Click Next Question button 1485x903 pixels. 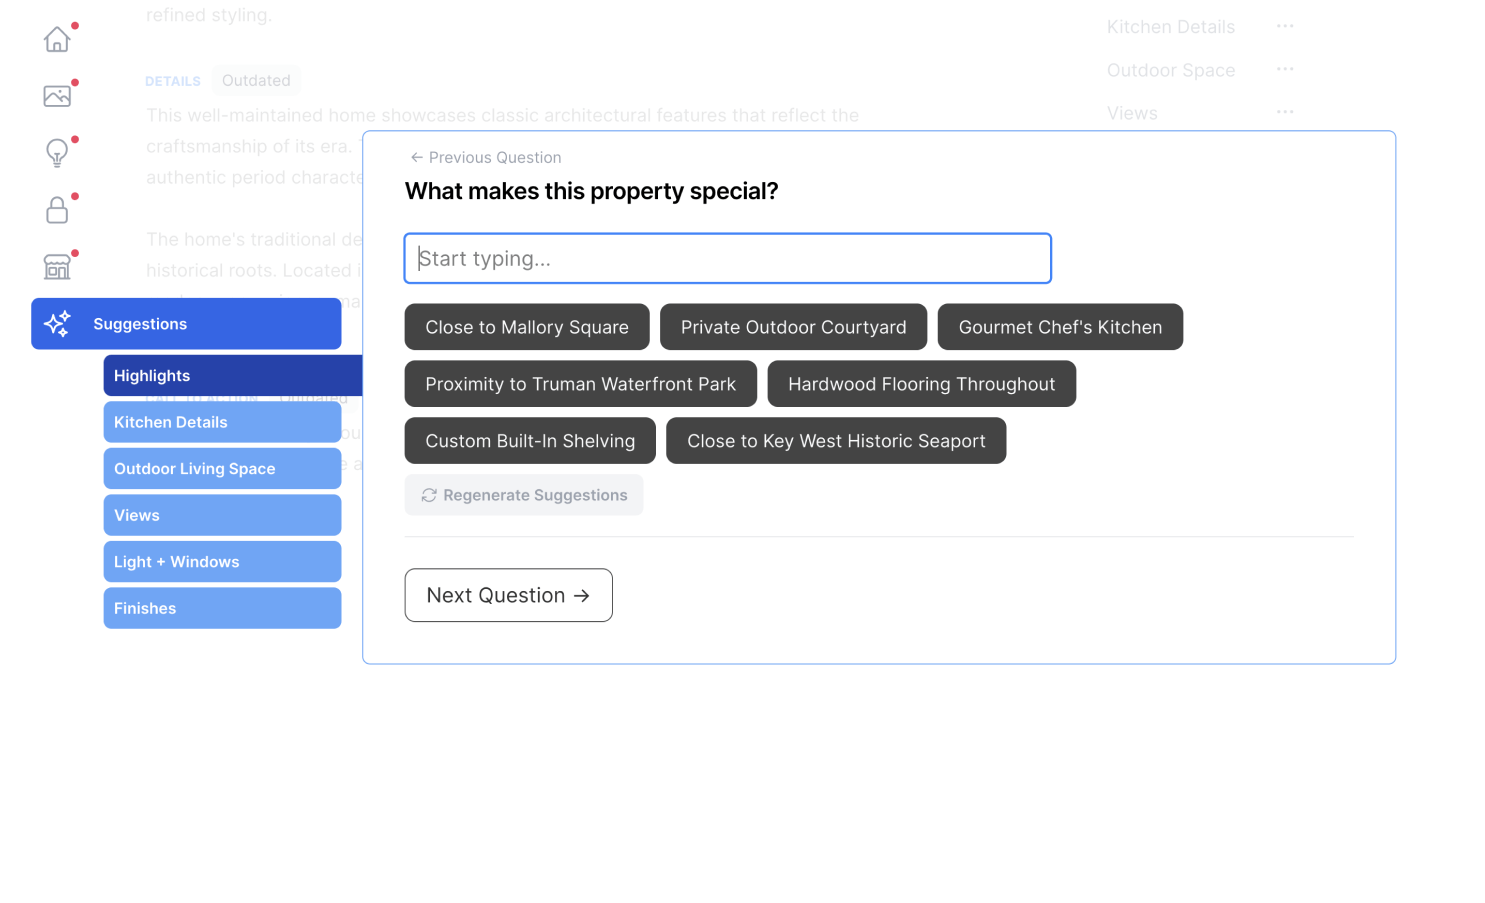pos(508,596)
